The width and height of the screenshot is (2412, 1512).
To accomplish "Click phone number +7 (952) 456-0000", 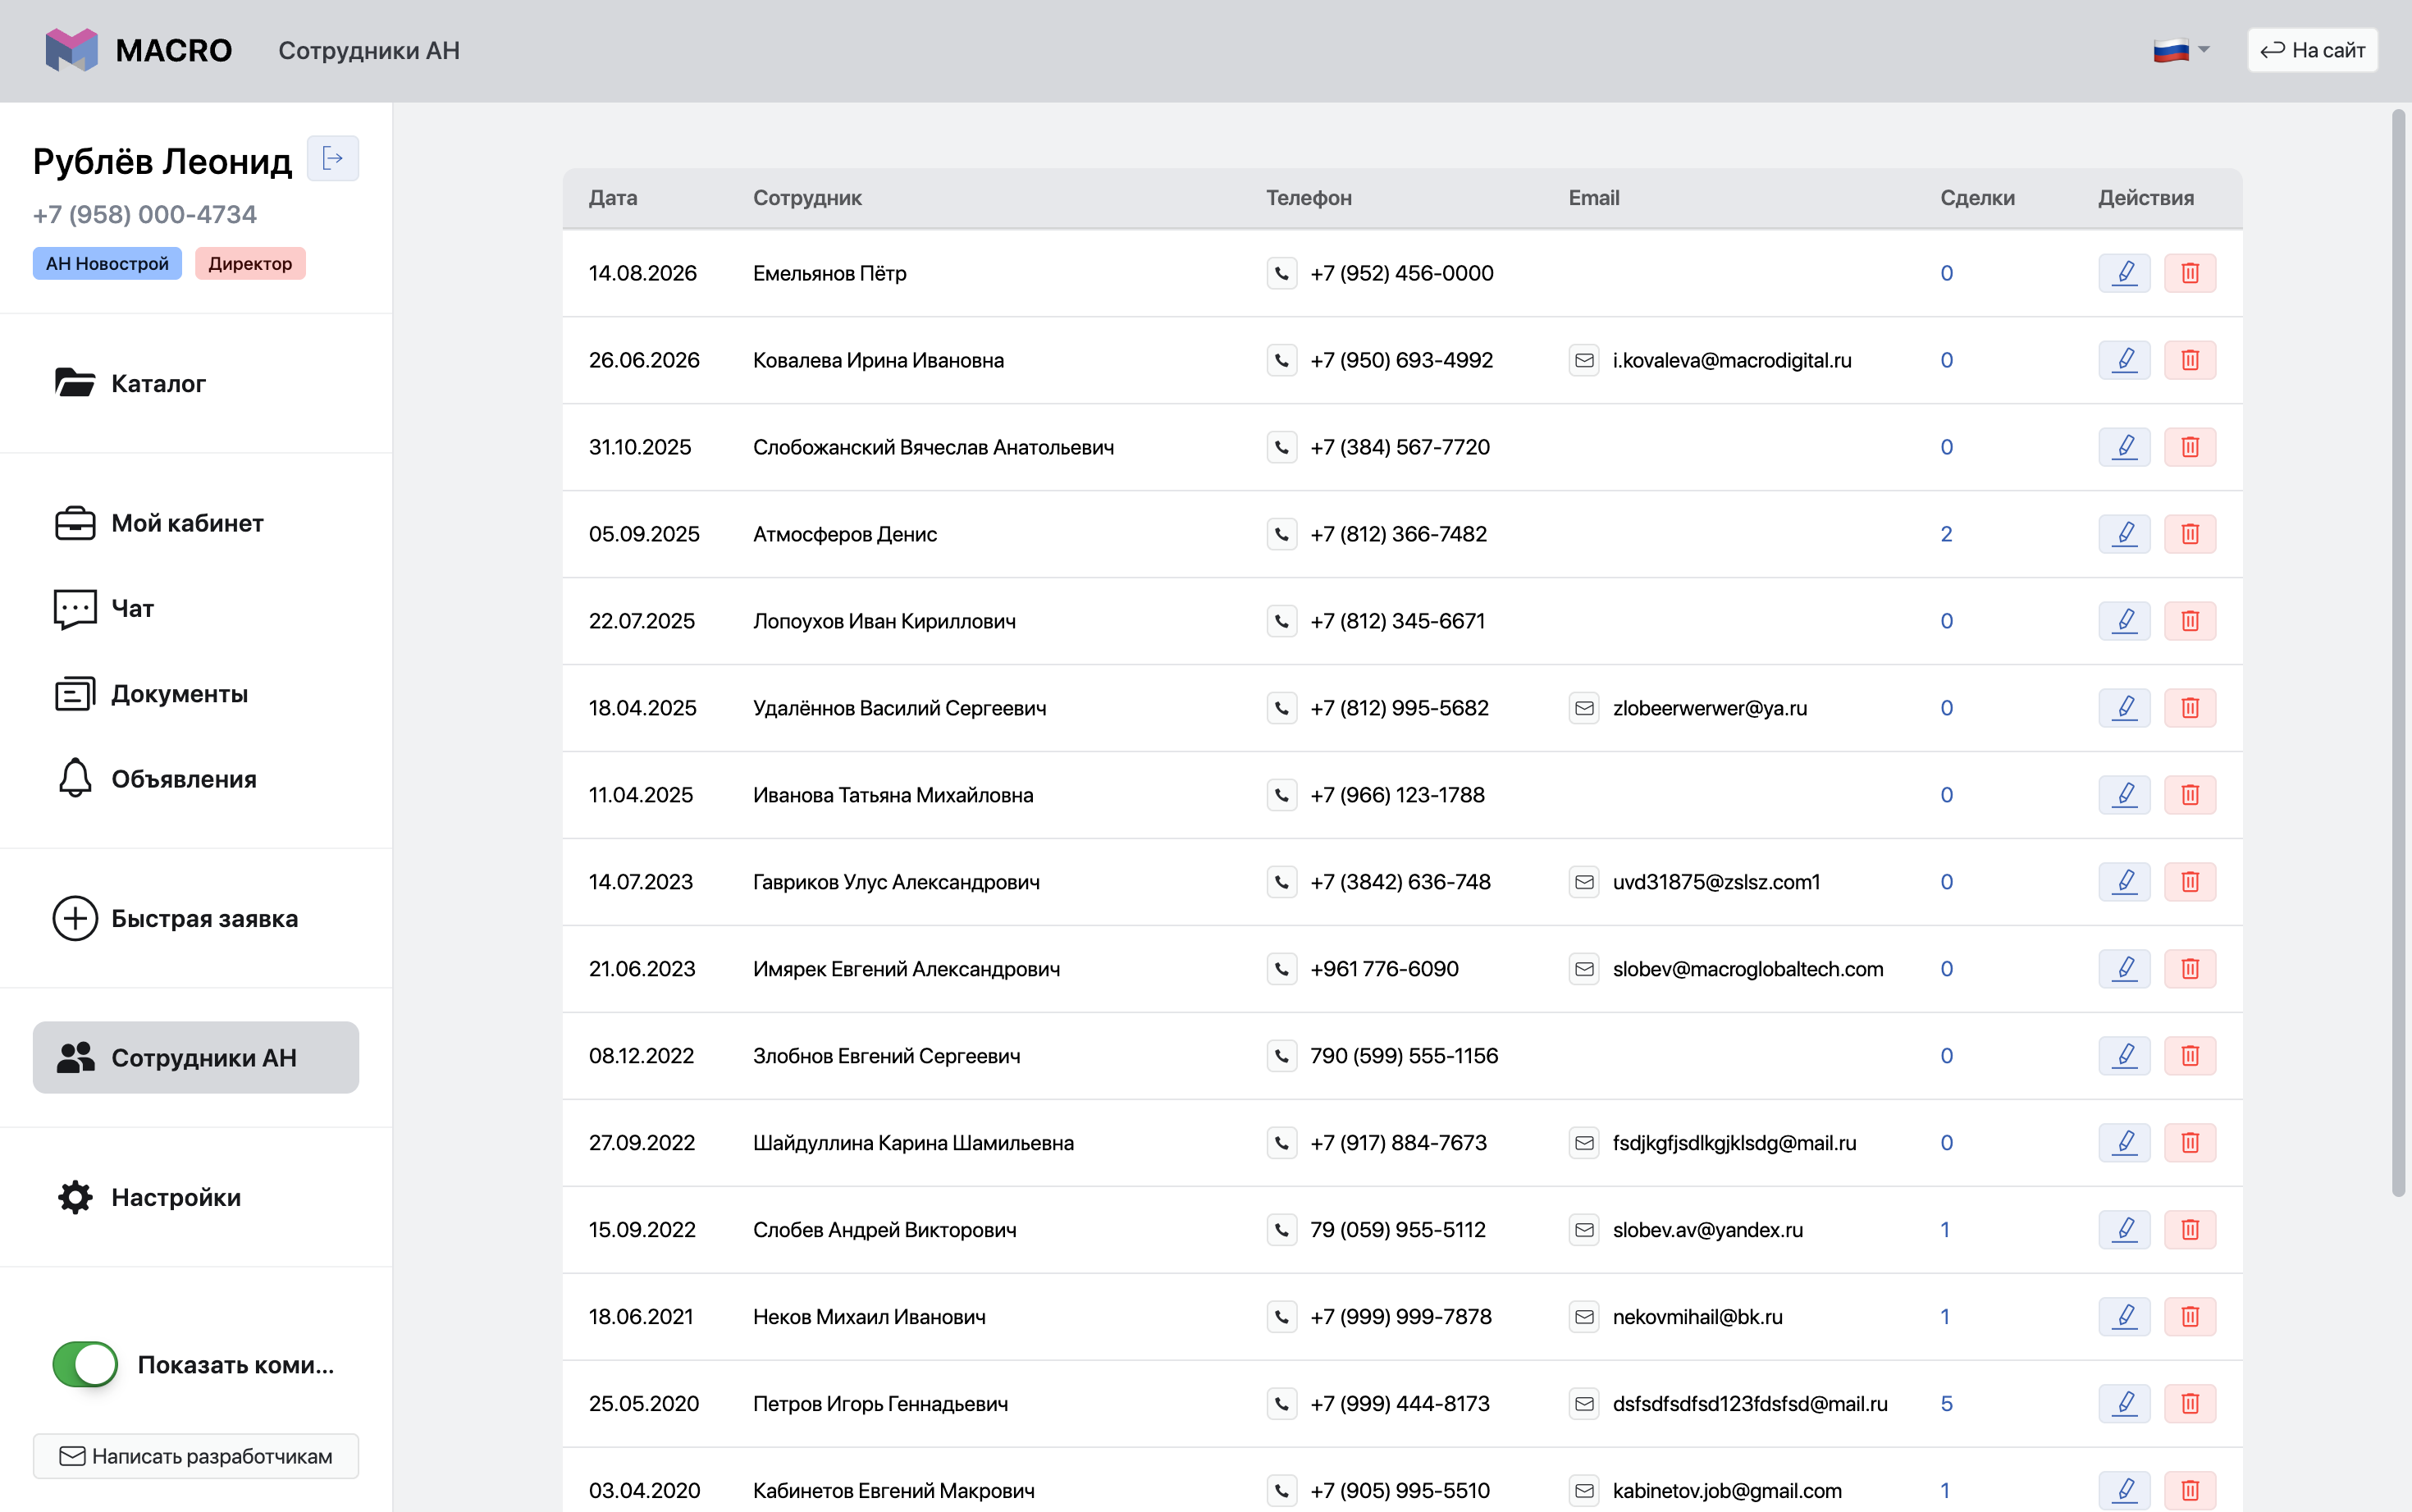I will click(x=1402, y=273).
